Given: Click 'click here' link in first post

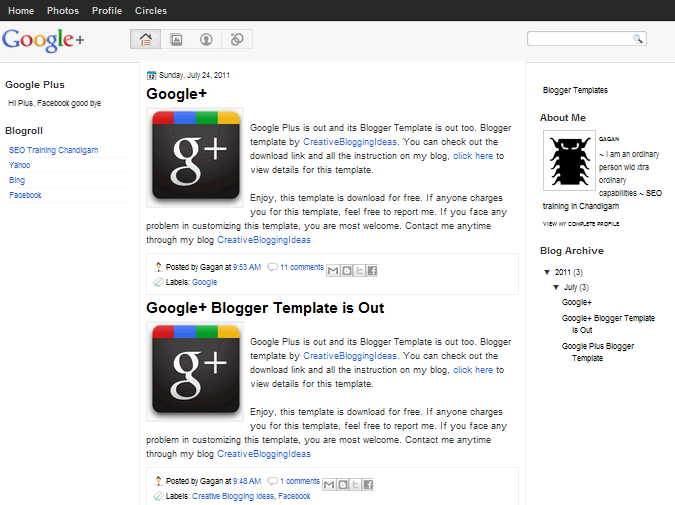Looking at the screenshot, I should [473, 156].
